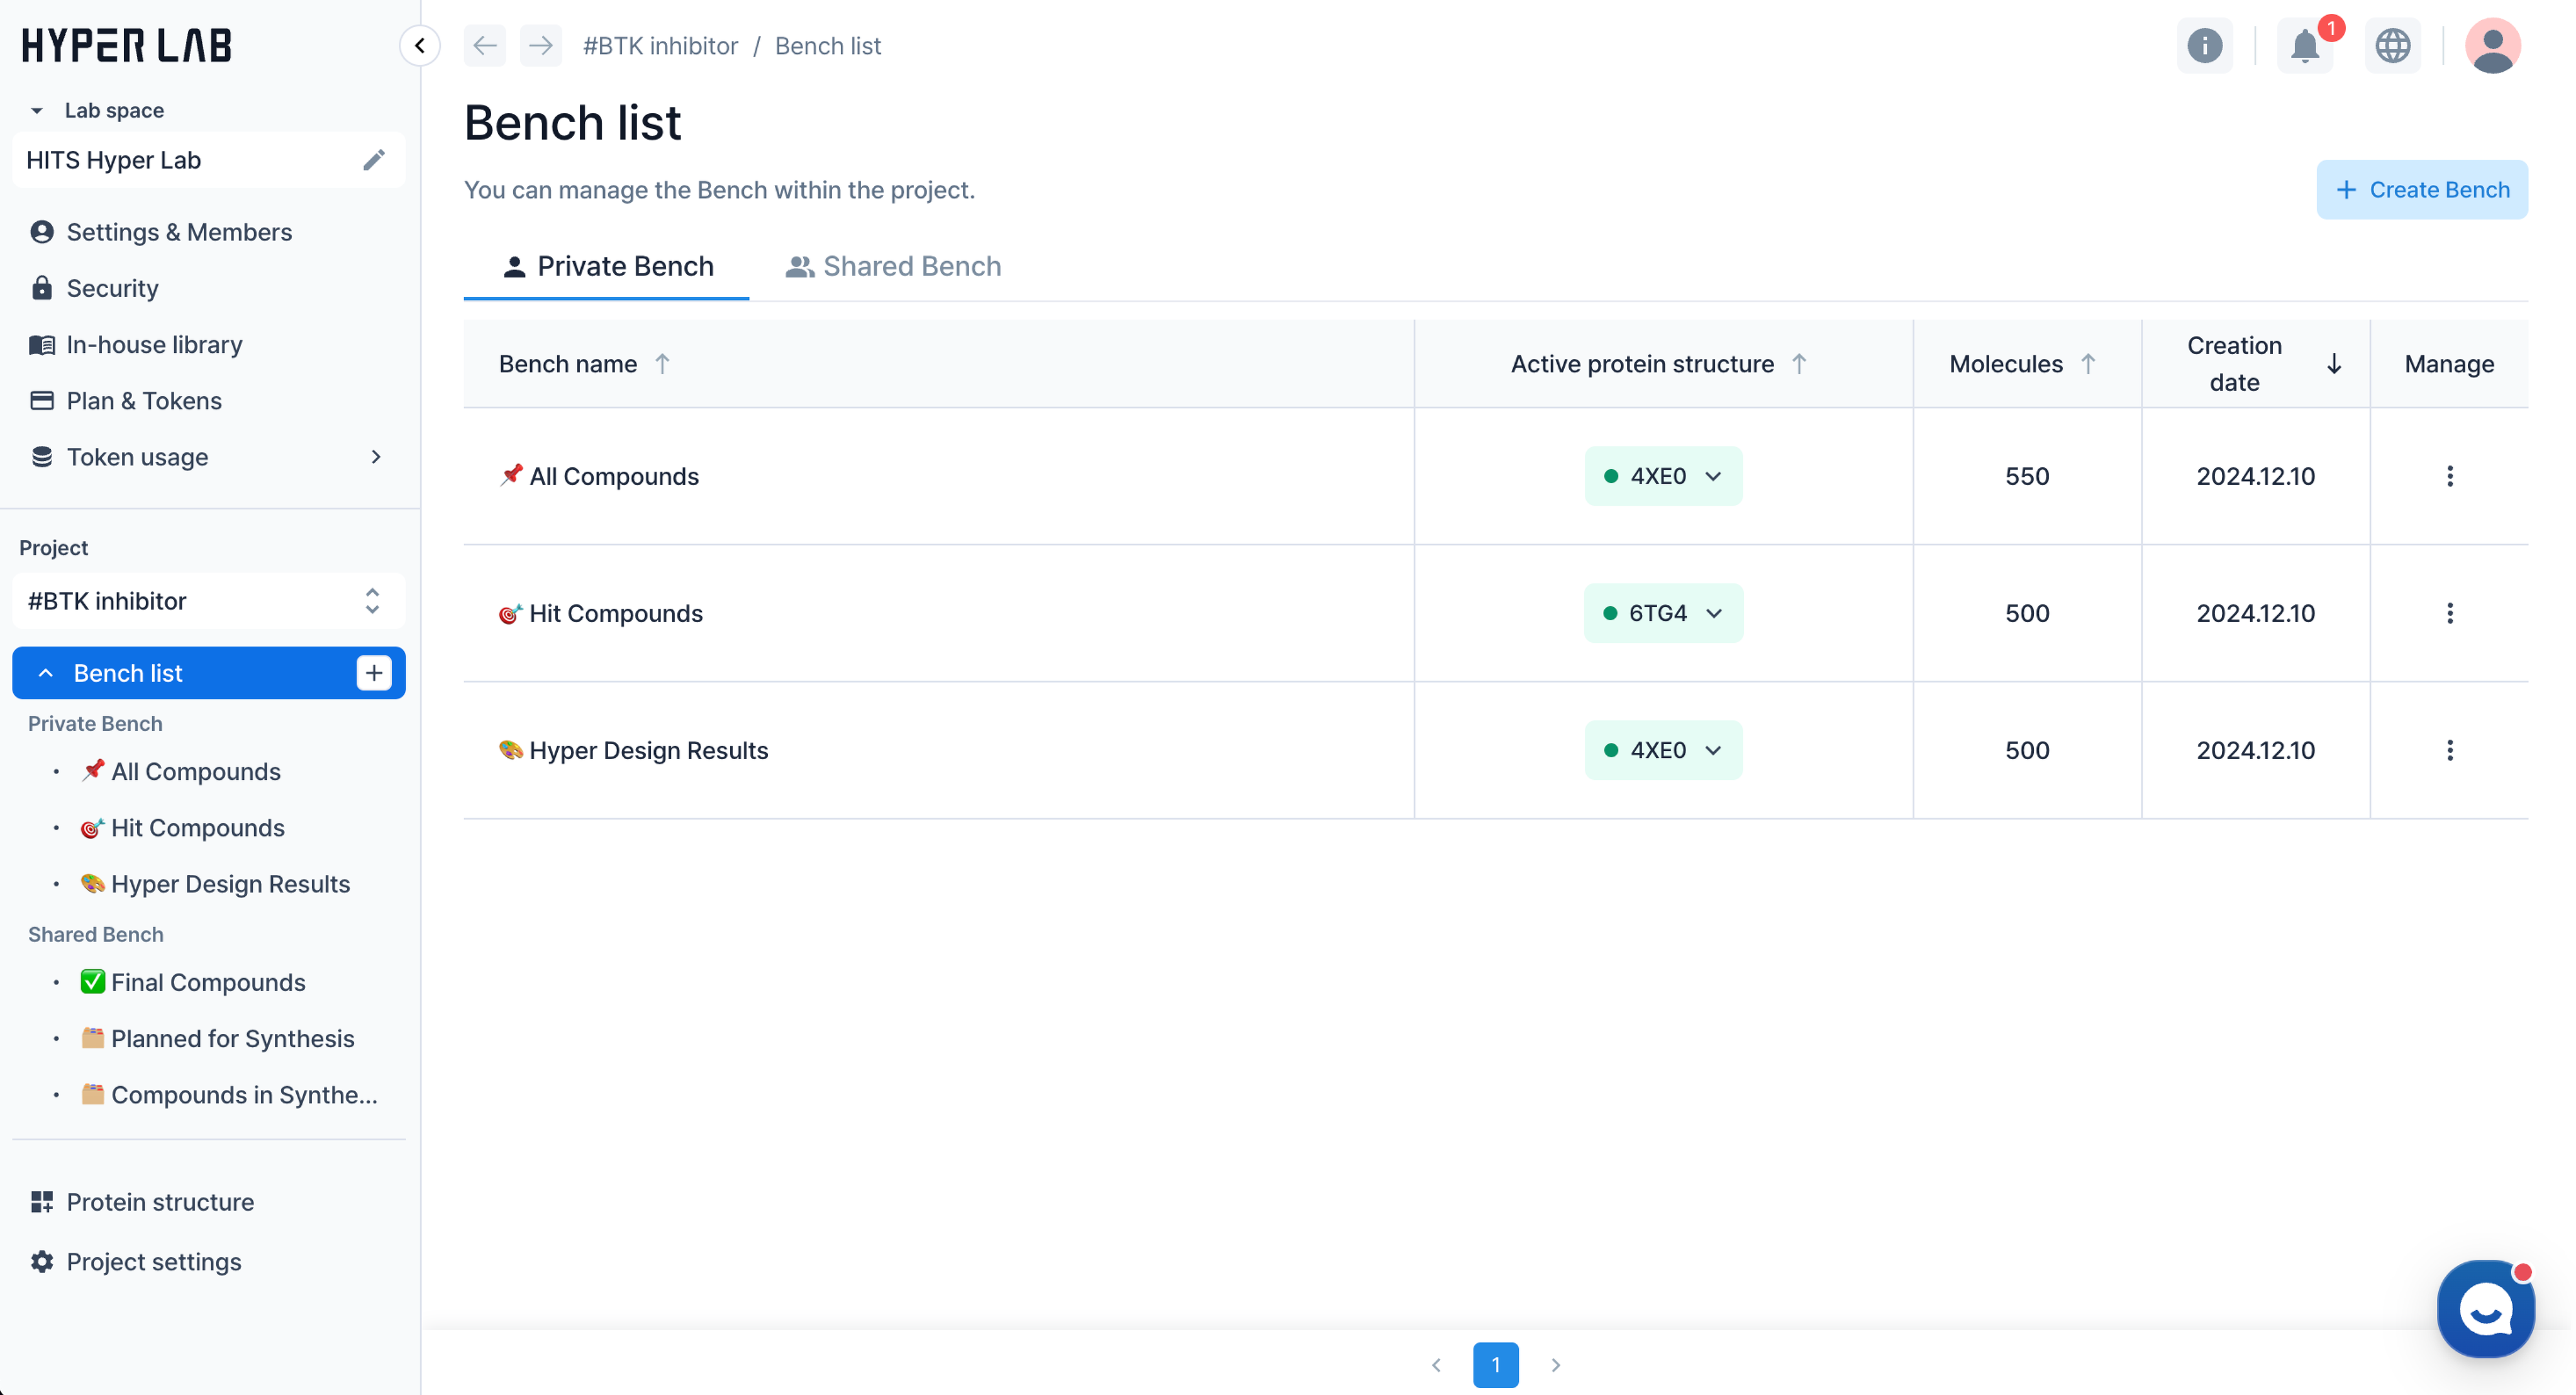Open the manage menu for Hit Compounds
Image resolution: width=2576 pixels, height=1395 pixels.
tap(2449, 613)
